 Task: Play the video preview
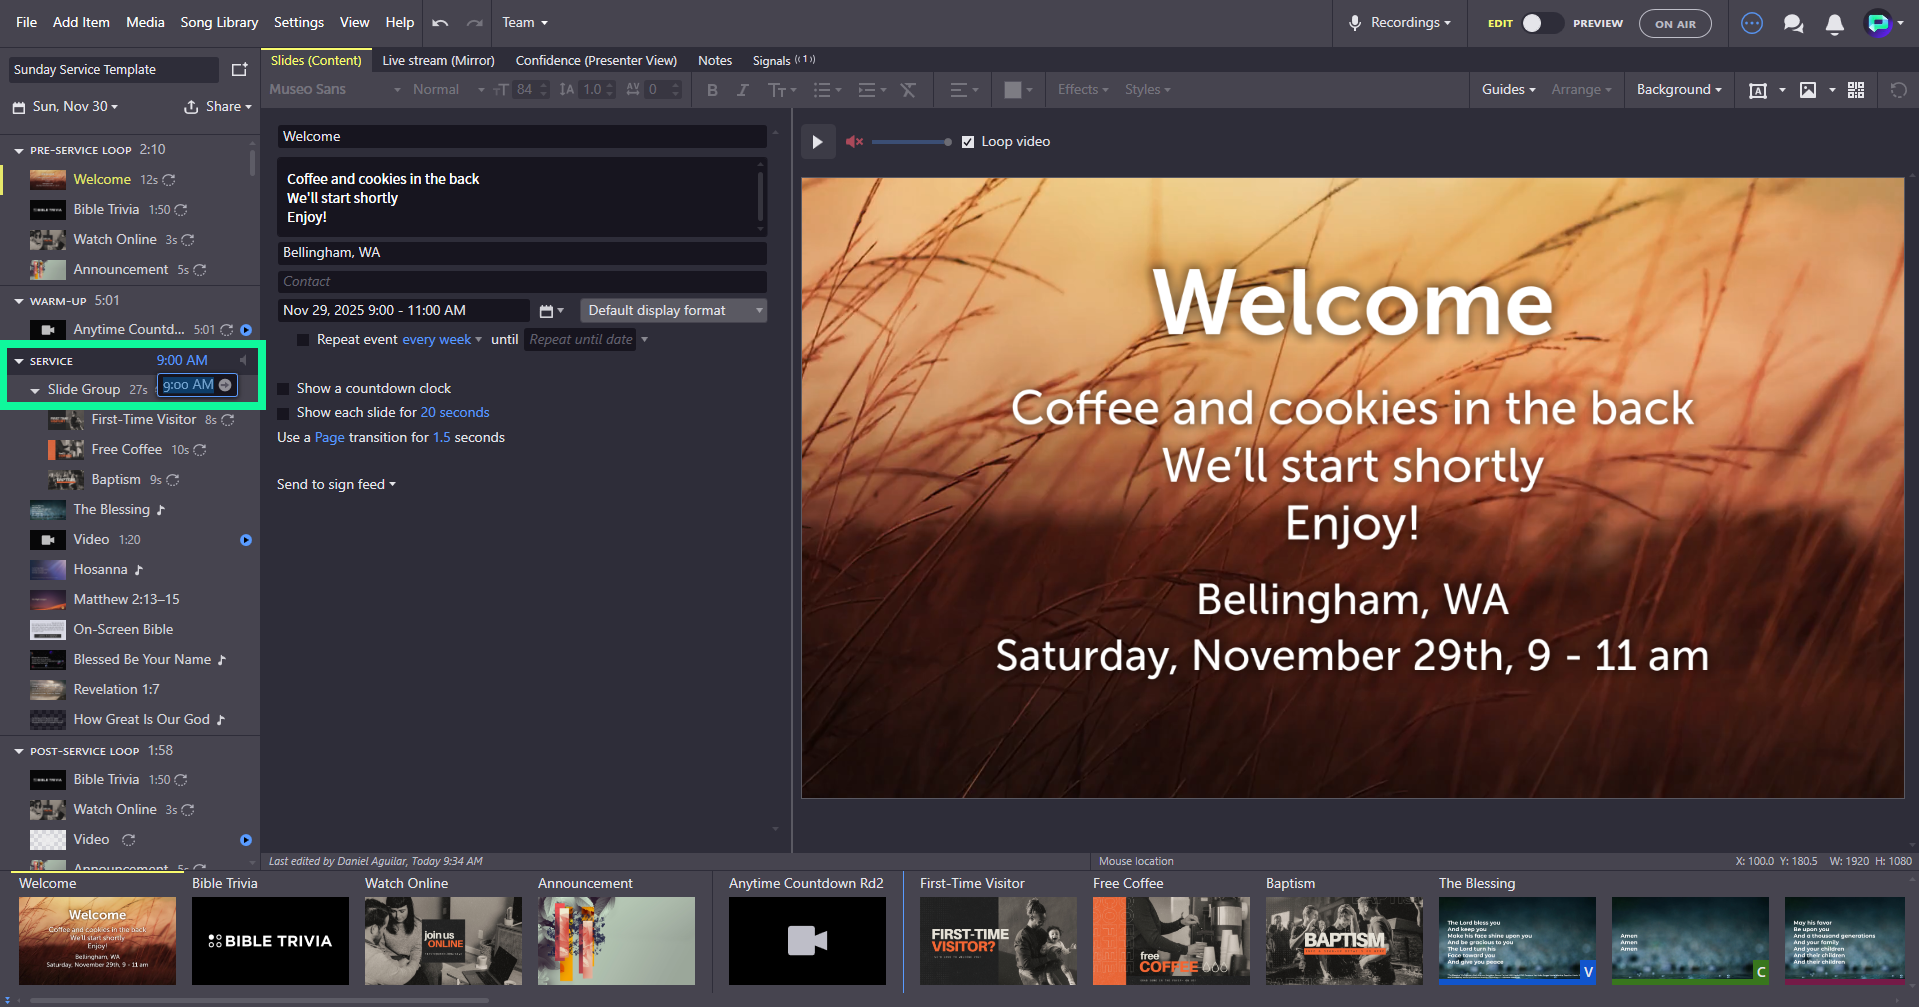coord(817,142)
